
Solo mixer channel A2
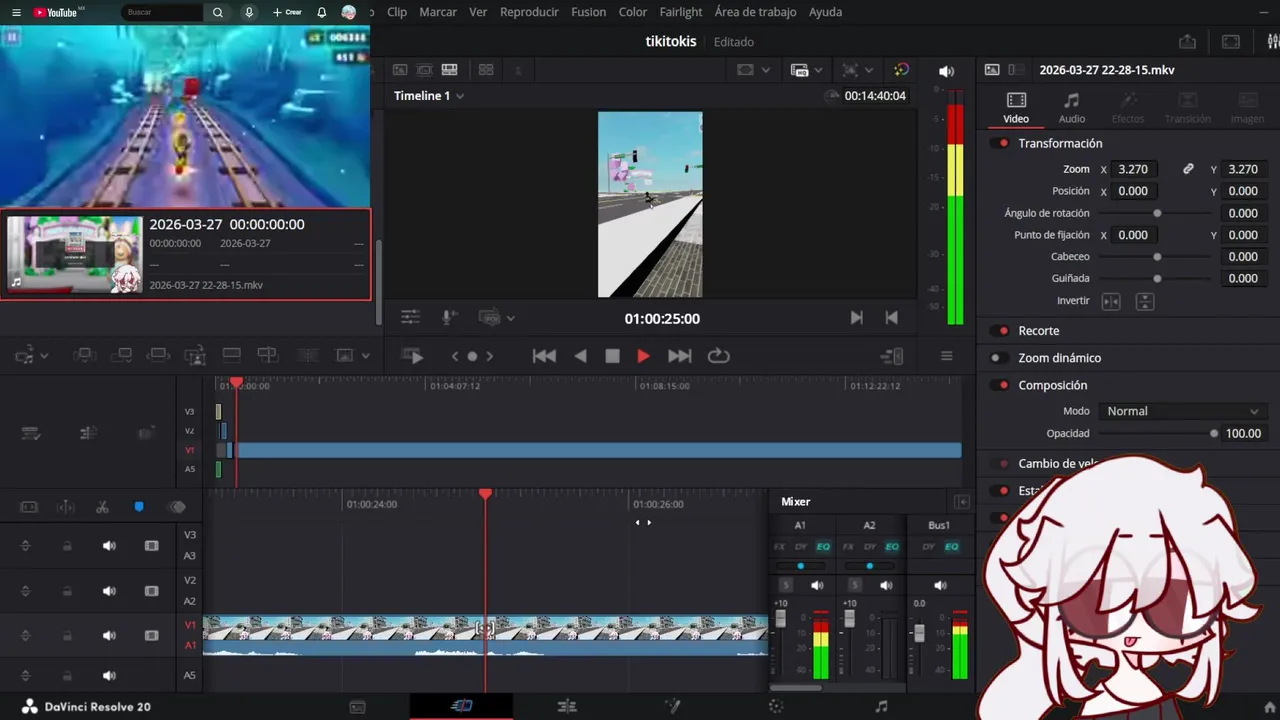click(x=854, y=585)
